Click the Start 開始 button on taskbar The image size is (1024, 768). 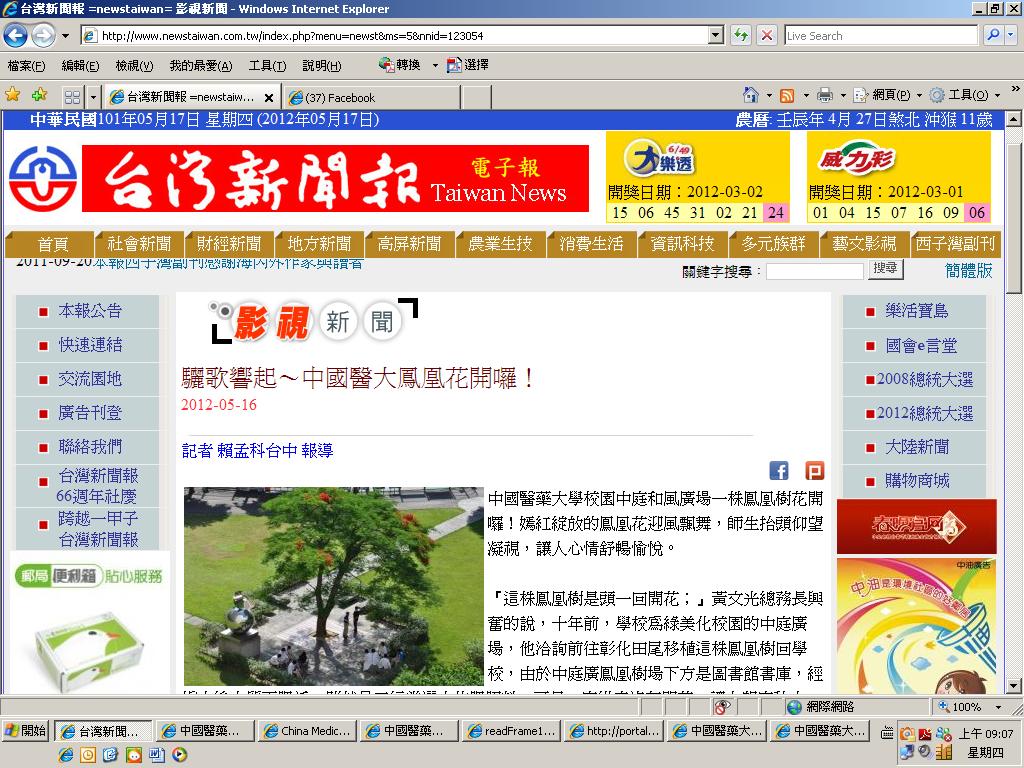[x=27, y=731]
